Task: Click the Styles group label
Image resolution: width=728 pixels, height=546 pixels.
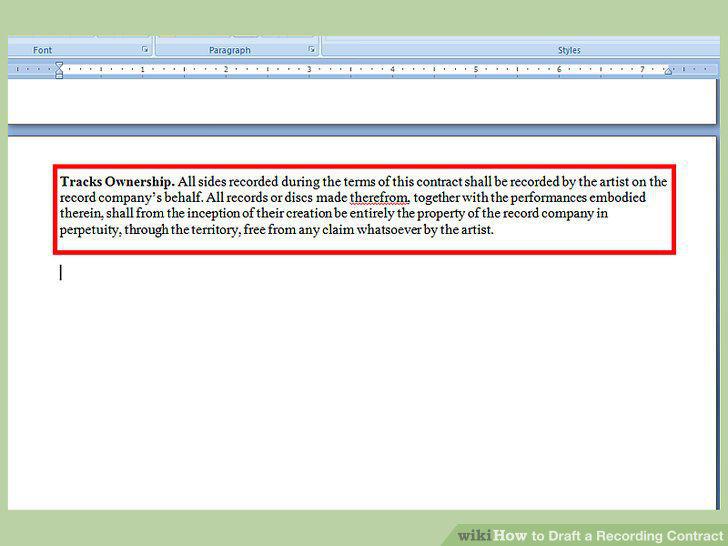Action: (569, 50)
